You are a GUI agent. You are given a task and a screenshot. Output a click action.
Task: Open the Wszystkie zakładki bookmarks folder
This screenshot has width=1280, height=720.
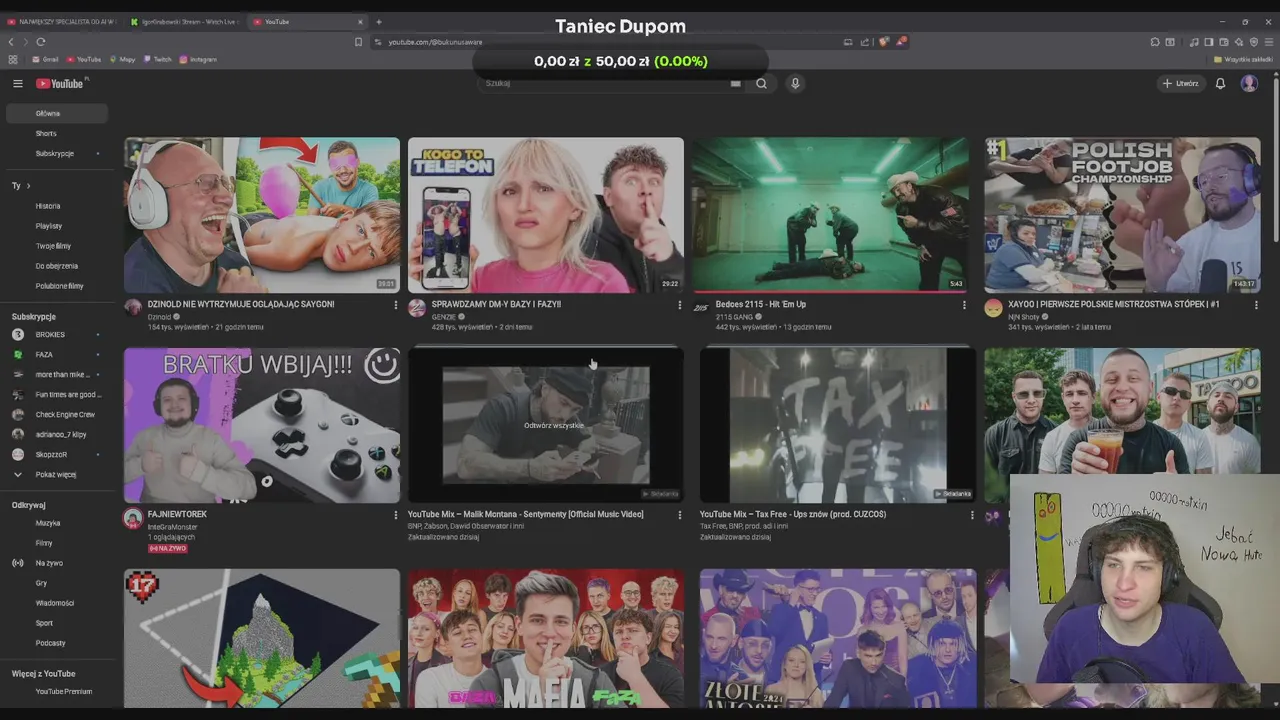point(1243,60)
